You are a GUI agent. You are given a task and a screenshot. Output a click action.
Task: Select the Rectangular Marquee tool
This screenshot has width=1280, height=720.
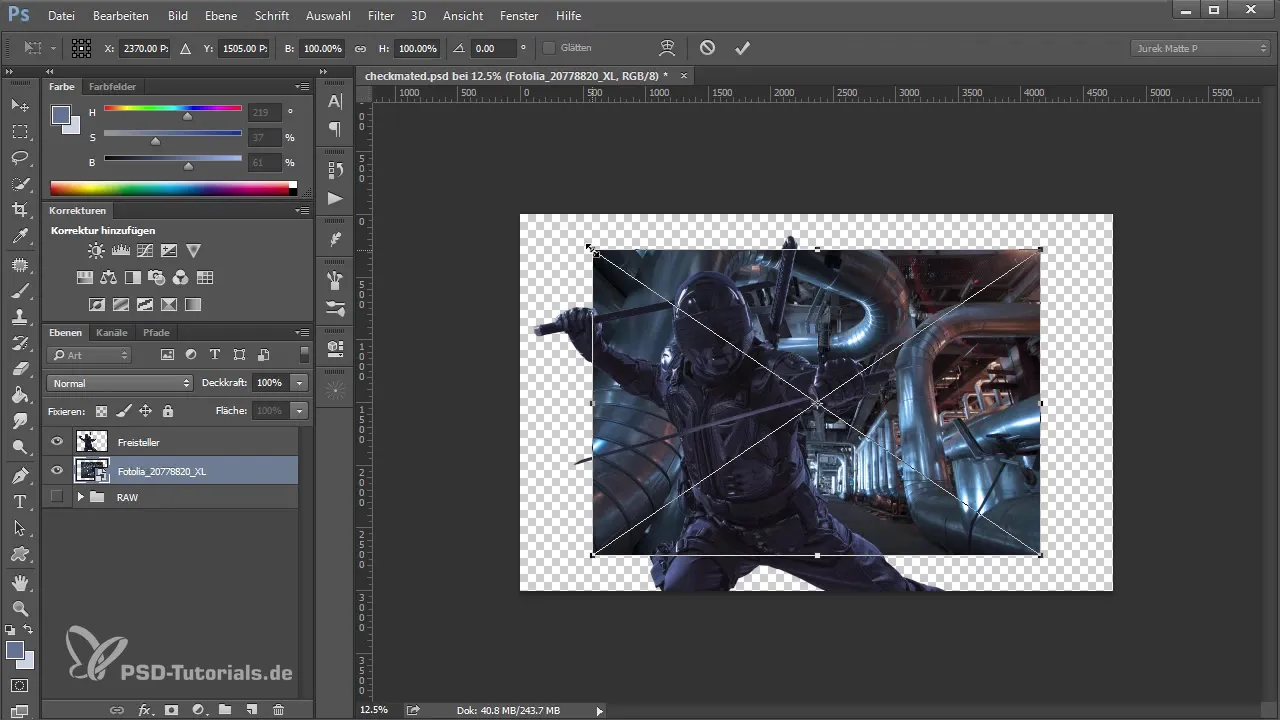click(20, 132)
